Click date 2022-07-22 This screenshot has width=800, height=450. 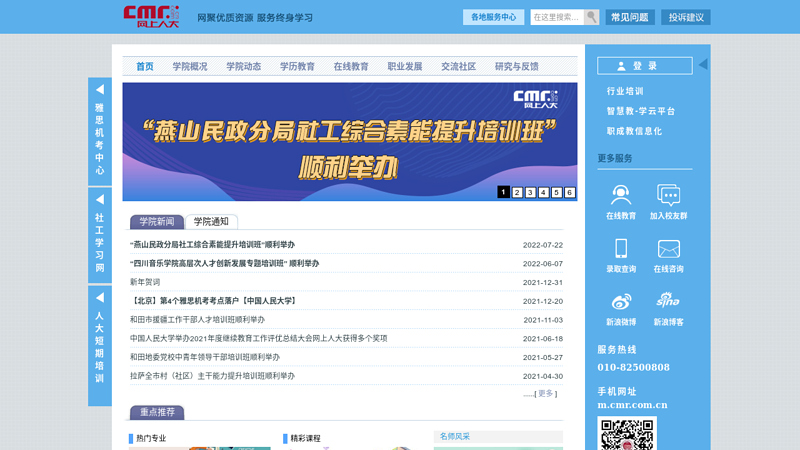(543, 245)
